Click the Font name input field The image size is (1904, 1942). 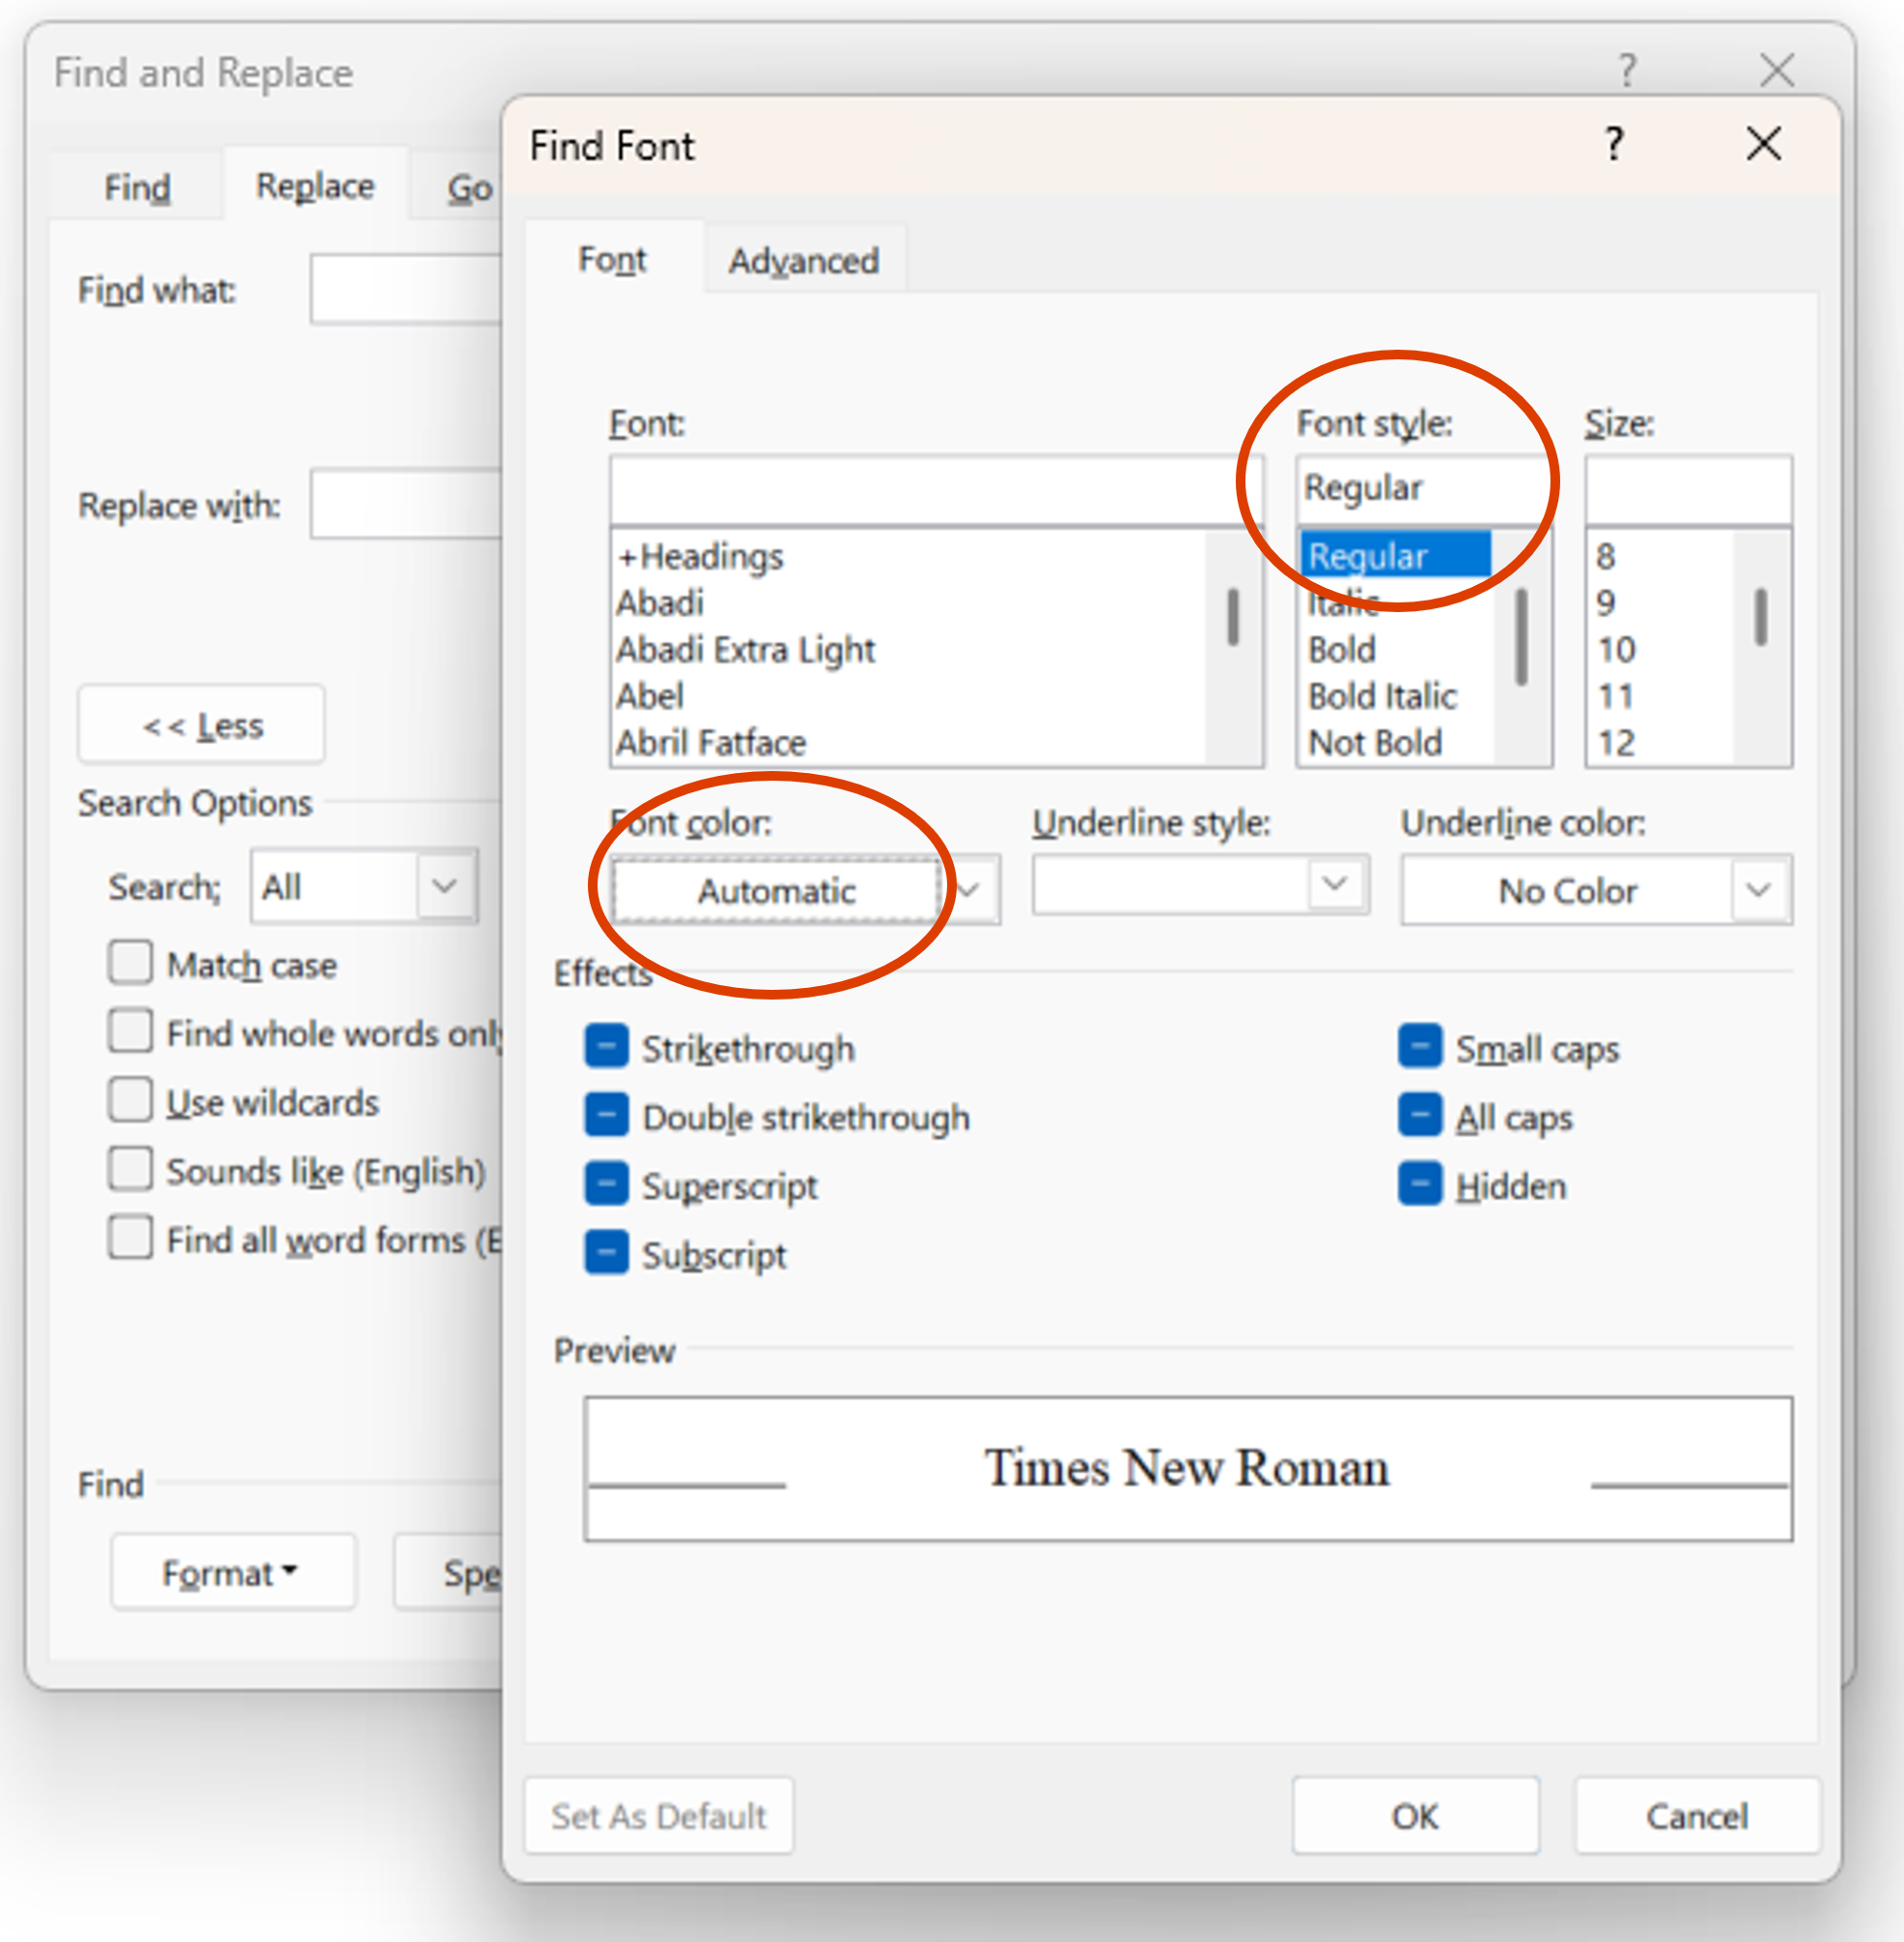(x=935, y=490)
